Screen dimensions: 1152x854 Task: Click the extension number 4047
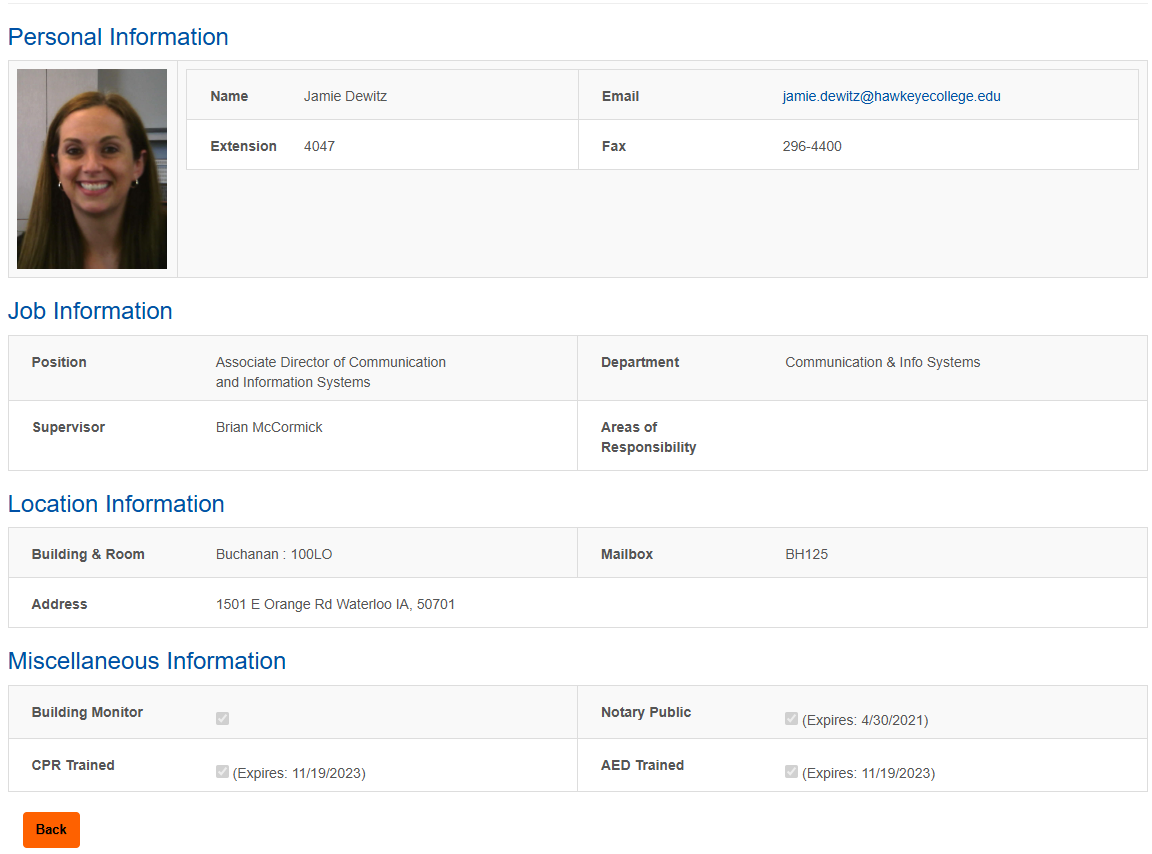(319, 146)
